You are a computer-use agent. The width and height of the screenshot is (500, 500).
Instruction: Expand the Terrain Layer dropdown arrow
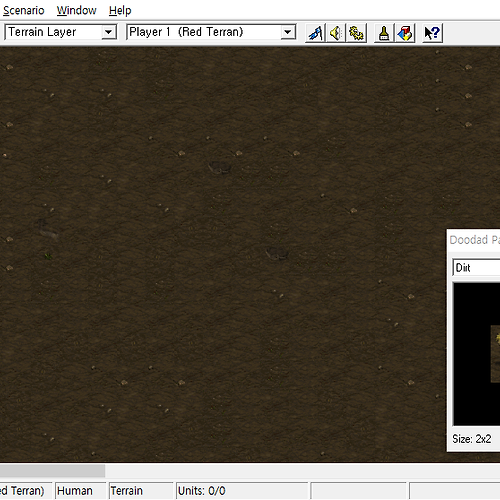[108, 32]
